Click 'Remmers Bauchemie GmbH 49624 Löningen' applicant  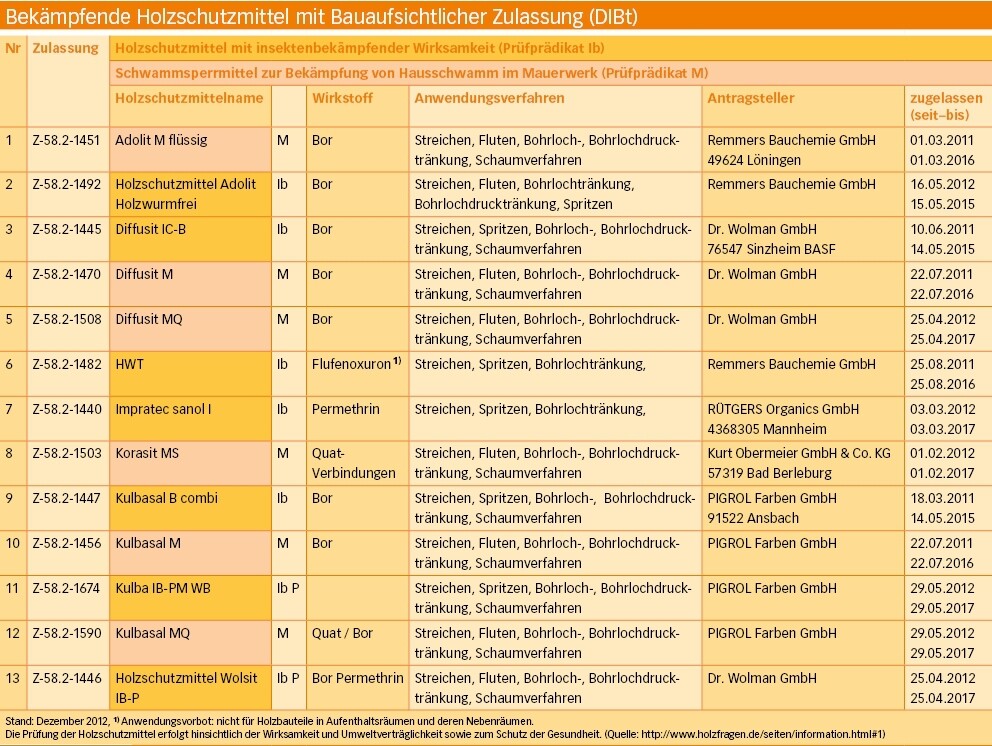[791, 150]
